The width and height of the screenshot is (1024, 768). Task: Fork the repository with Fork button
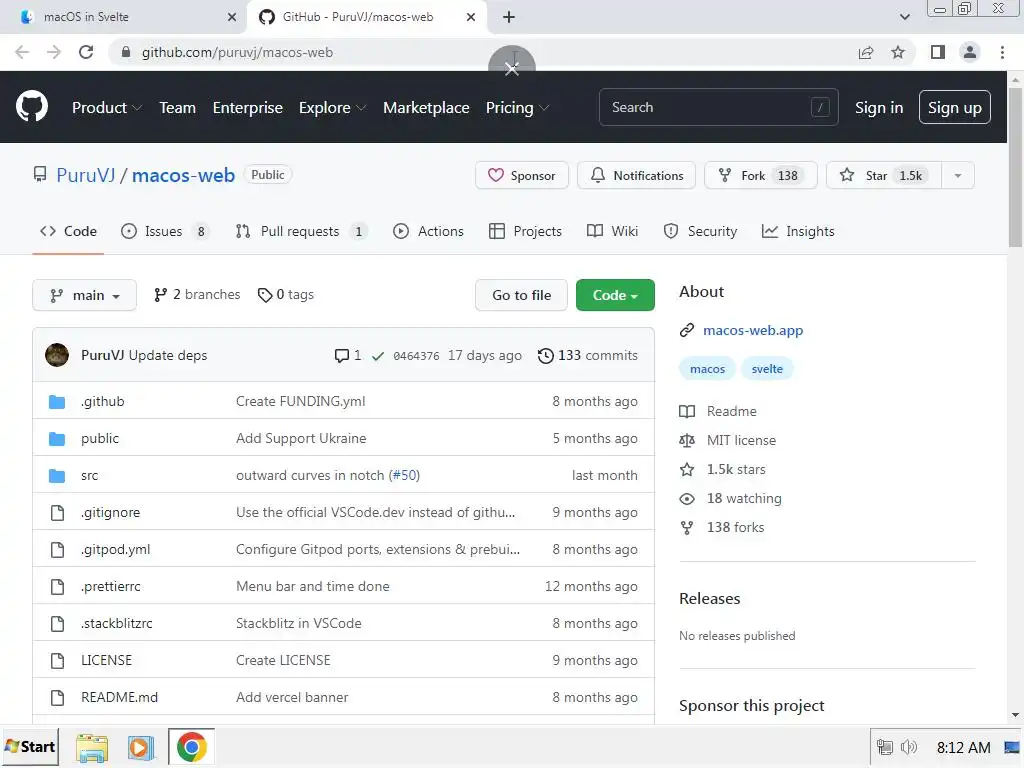(760, 176)
